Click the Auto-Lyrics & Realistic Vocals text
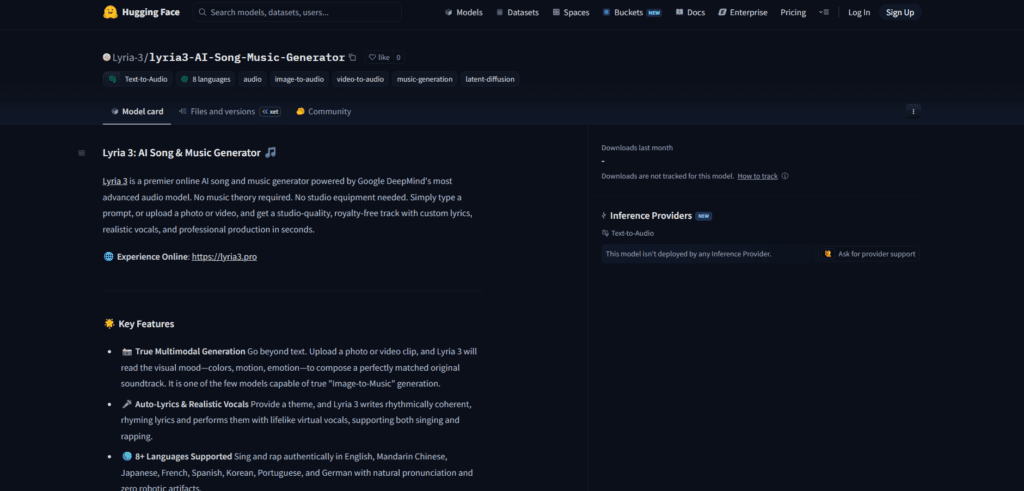This screenshot has height=491, width=1024. point(191,404)
